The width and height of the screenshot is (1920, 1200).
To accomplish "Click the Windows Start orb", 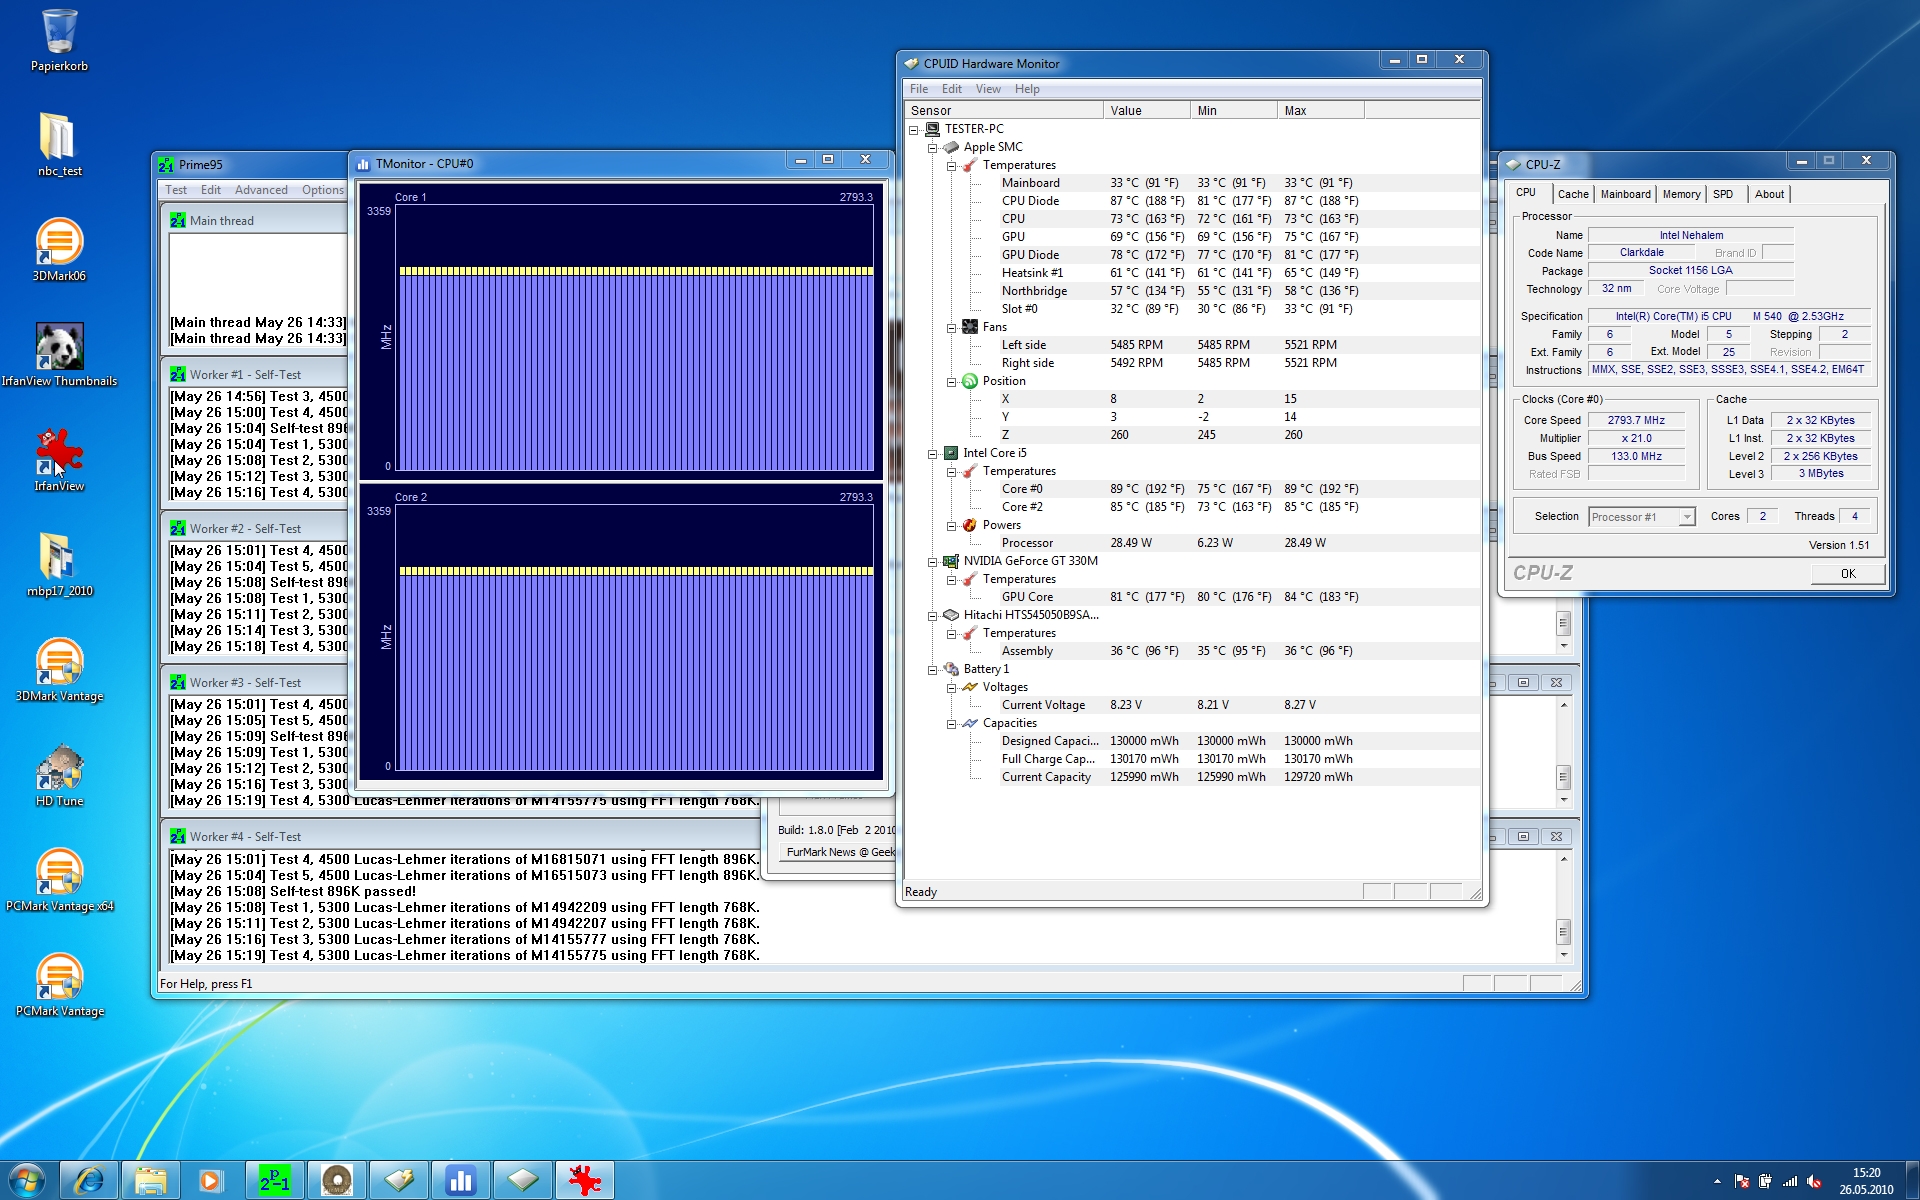I will 26,1180.
